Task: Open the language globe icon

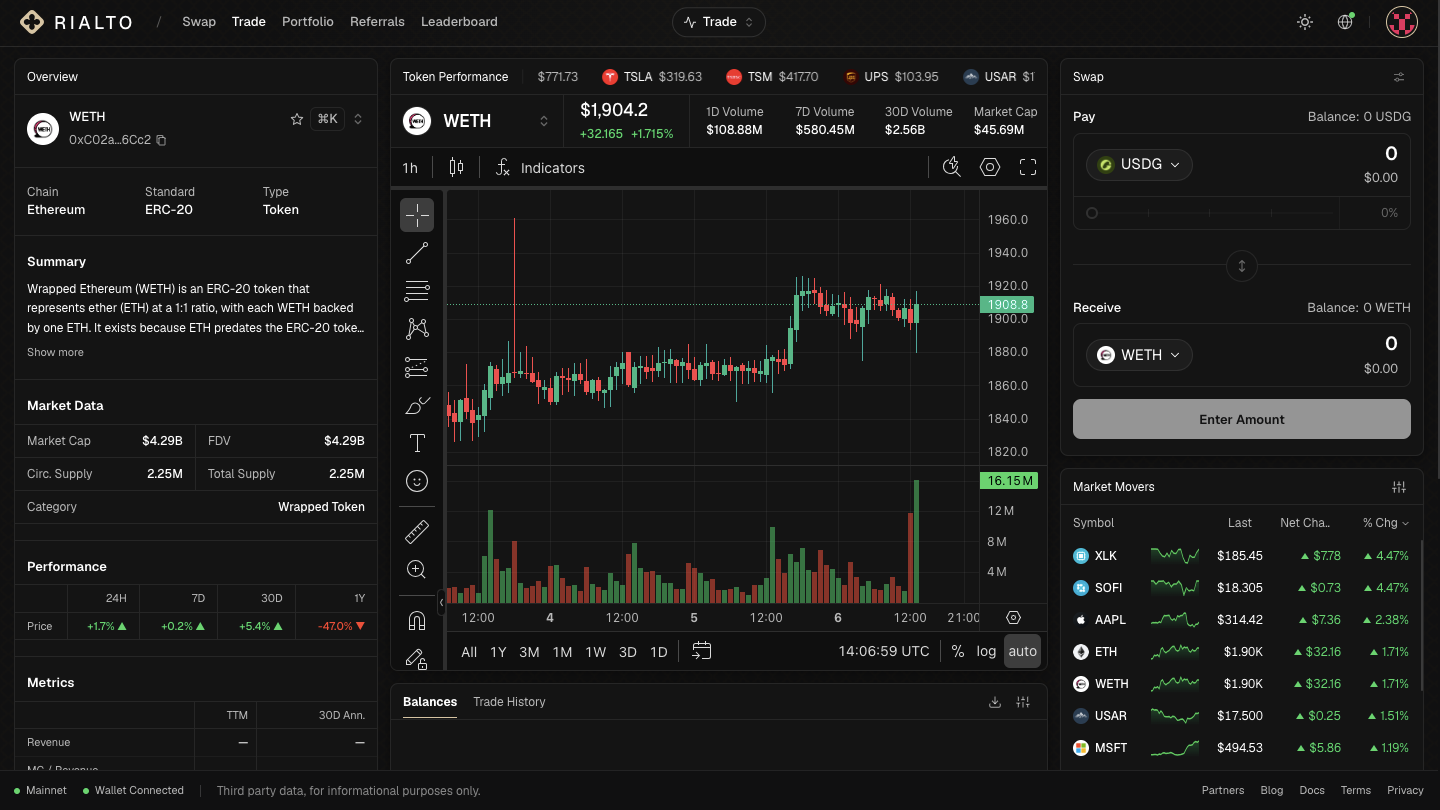Action: pos(1345,22)
